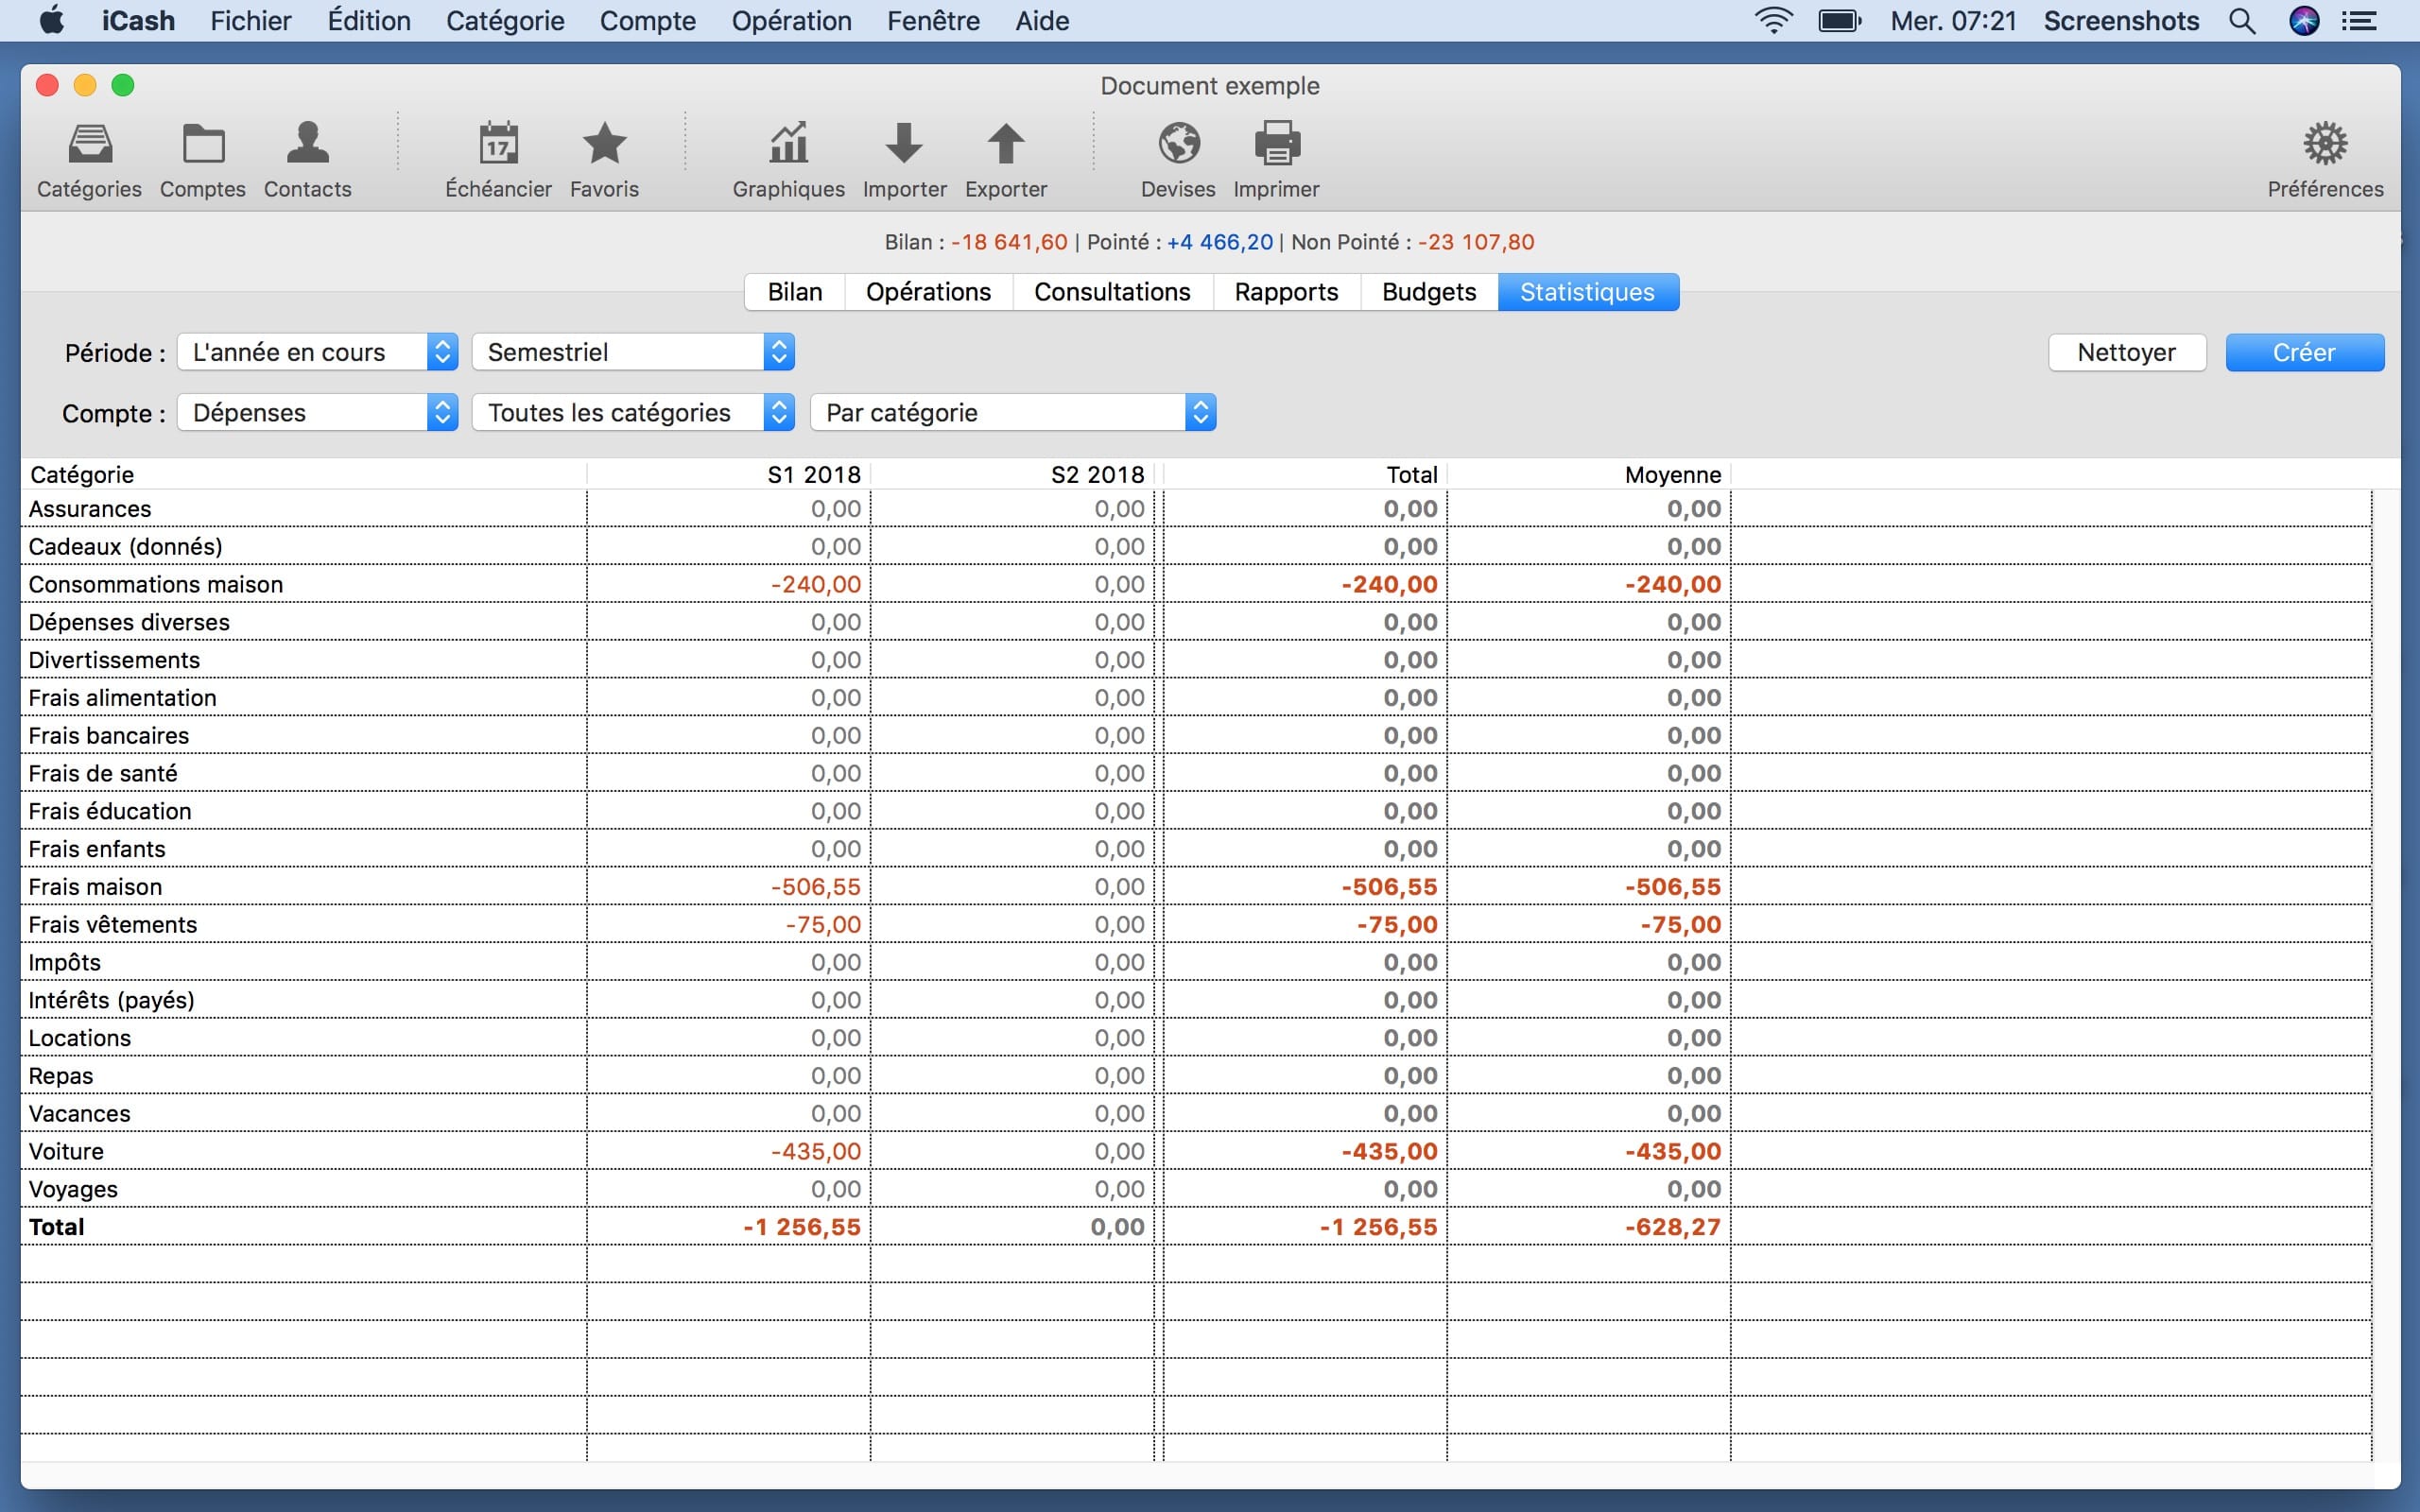Viewport: 2420px width, 1512px height.
Task: Open the Opération menu
Action: [791, 21]
